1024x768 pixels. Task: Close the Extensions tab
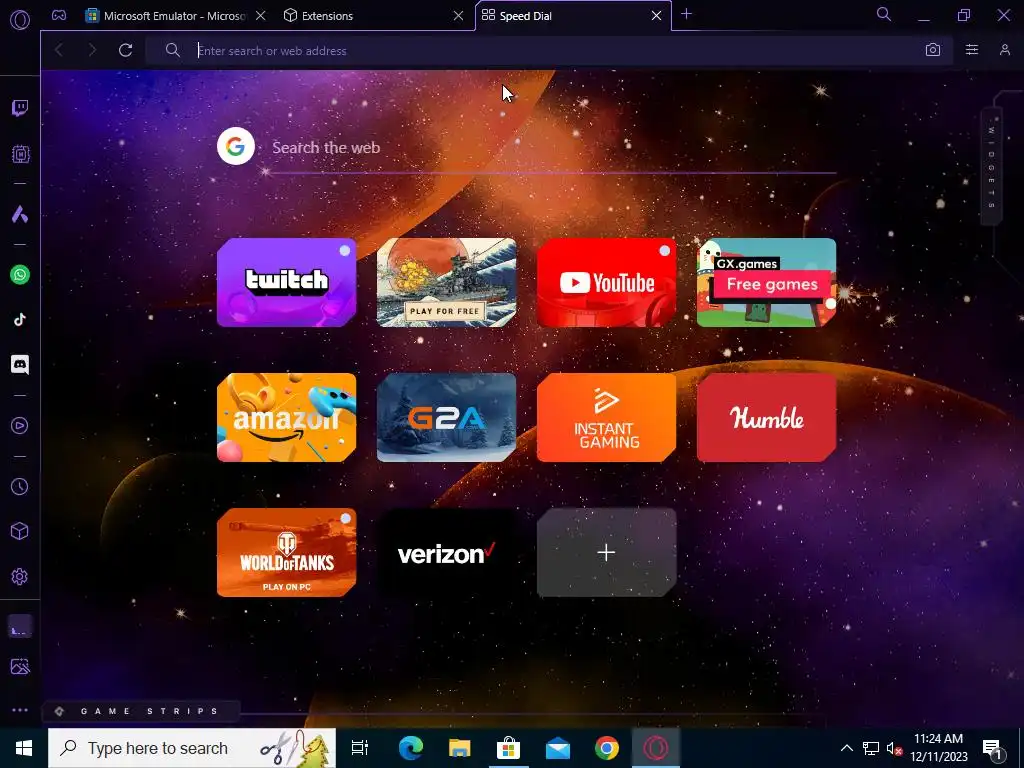(x=458, y=16)
